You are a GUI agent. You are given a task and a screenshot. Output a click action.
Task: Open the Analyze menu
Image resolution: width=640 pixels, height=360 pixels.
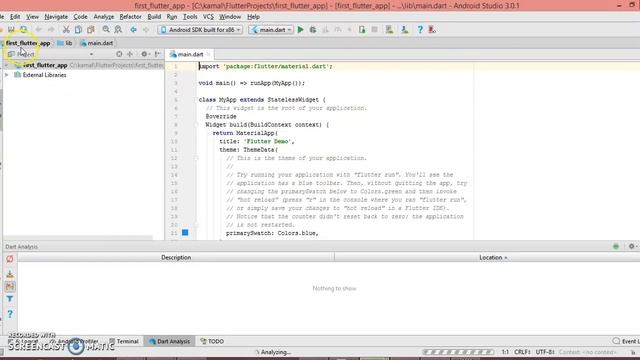pyautogui.click(x=104, y=17)
